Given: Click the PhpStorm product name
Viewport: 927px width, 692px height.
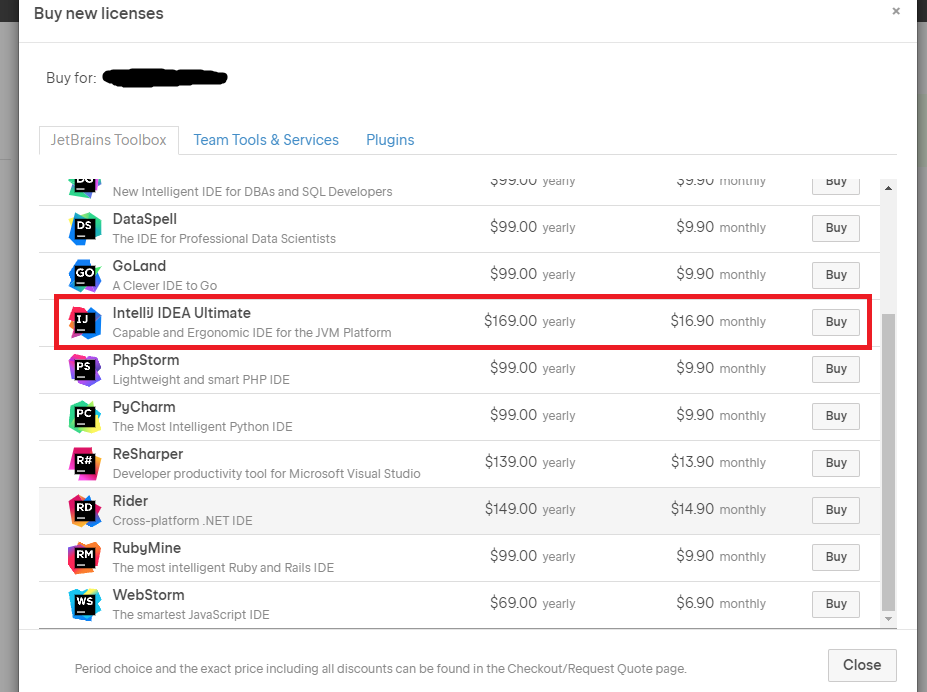Looking at the screenshot, I should click(146, 360).
